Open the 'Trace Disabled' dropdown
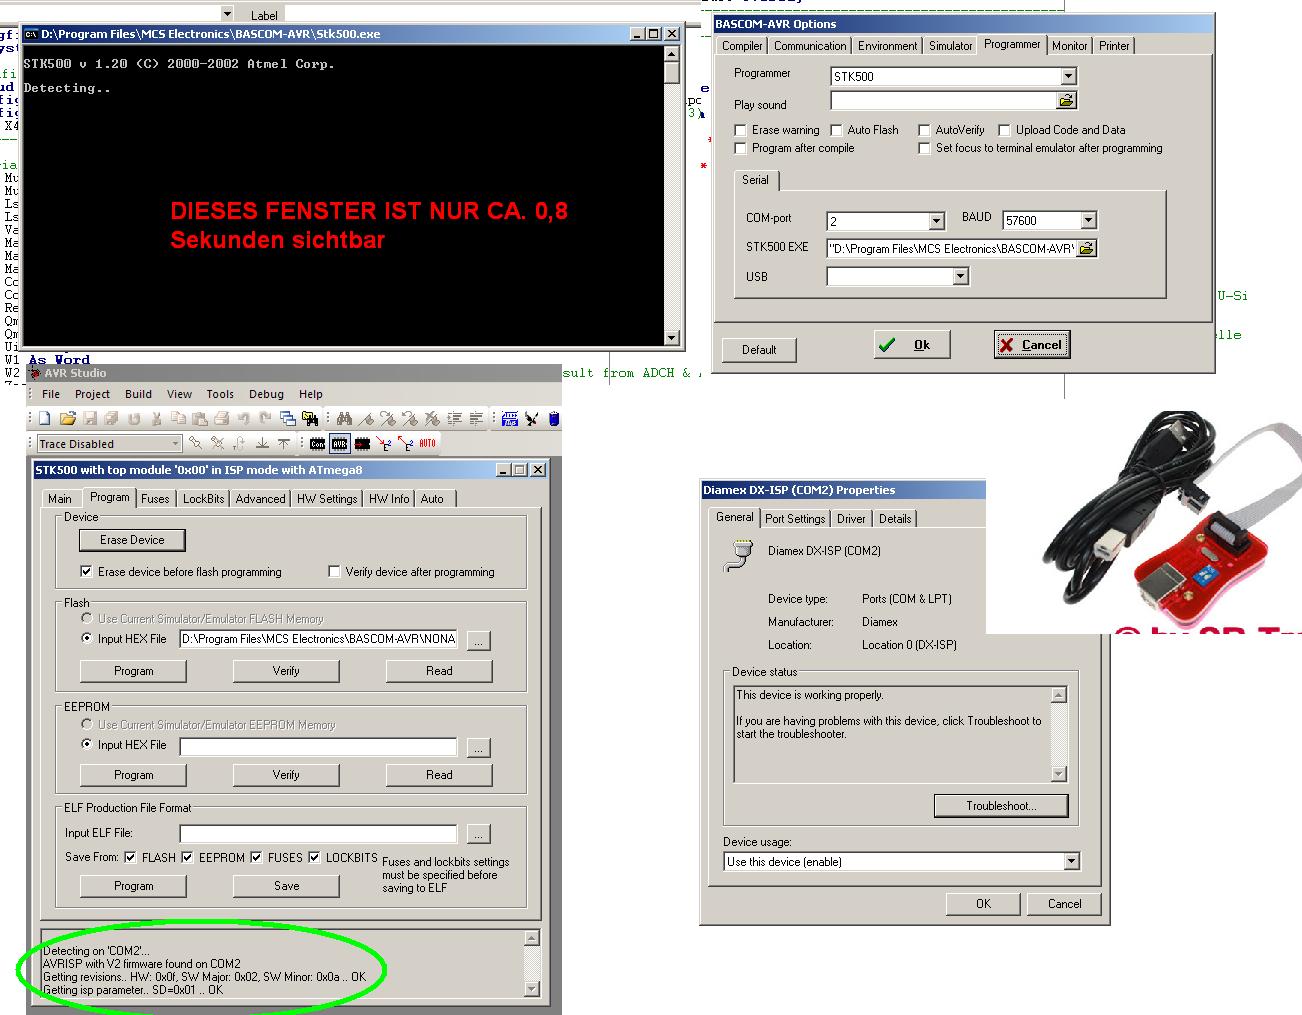The image size is (1302, 1015). click(x=175, y=443)
